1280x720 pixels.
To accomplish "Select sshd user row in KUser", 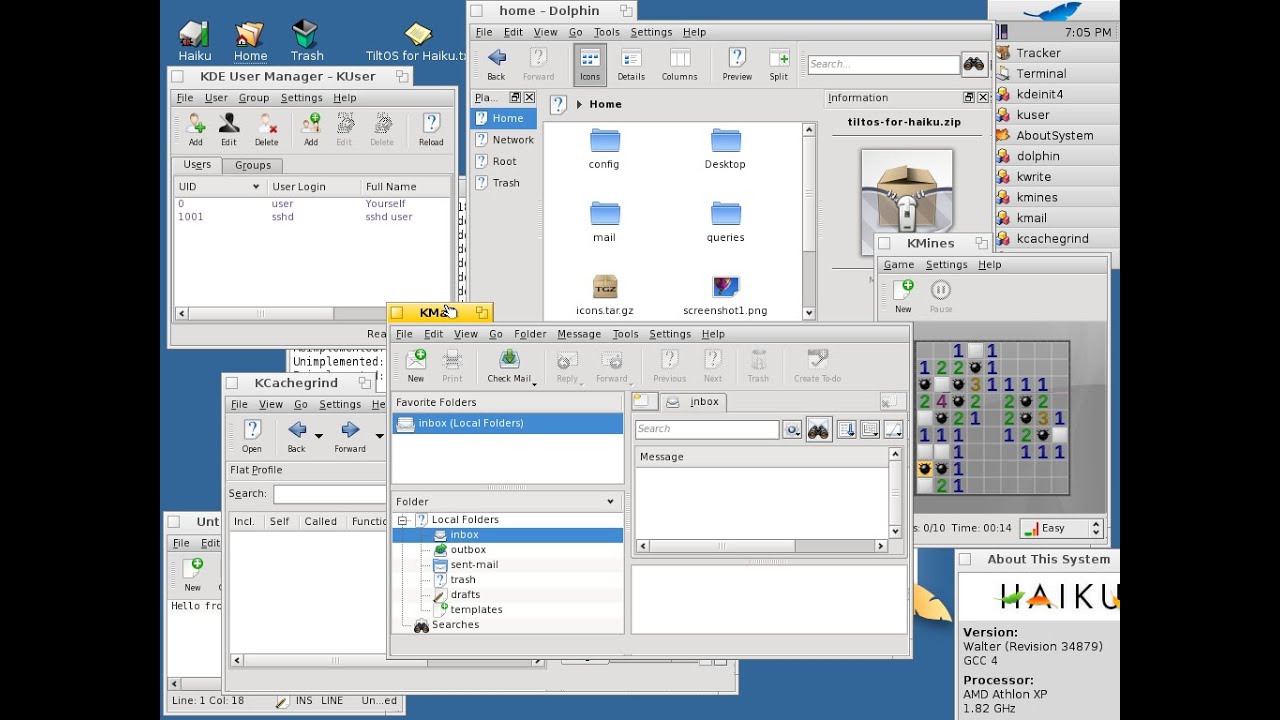I will [x=312, y=217].
